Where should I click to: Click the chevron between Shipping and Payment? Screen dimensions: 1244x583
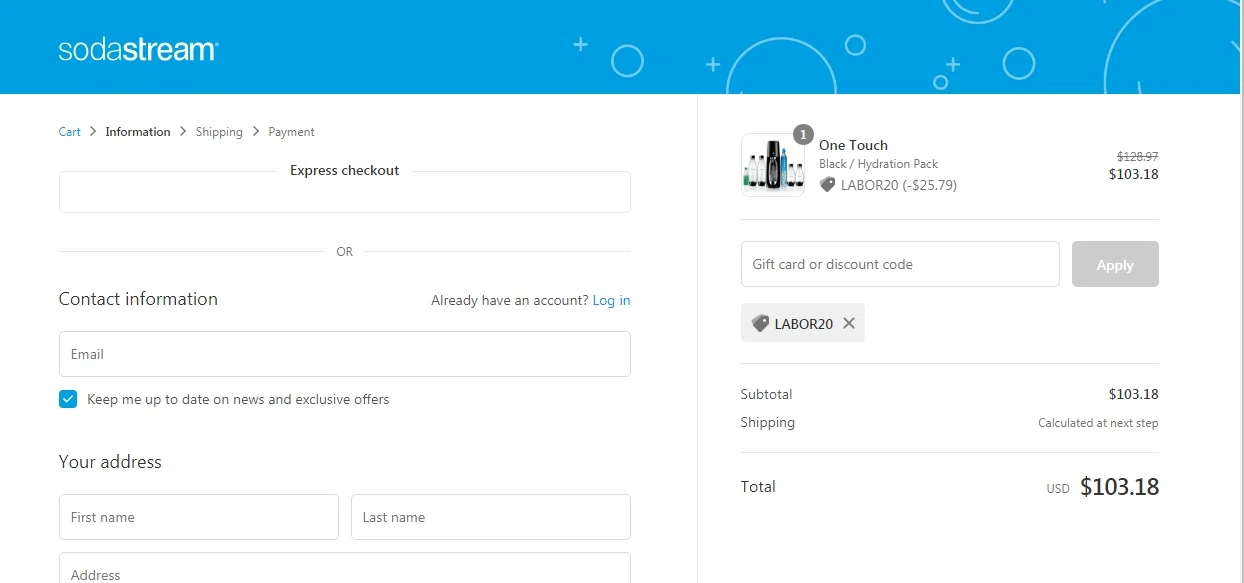point(256,131)
